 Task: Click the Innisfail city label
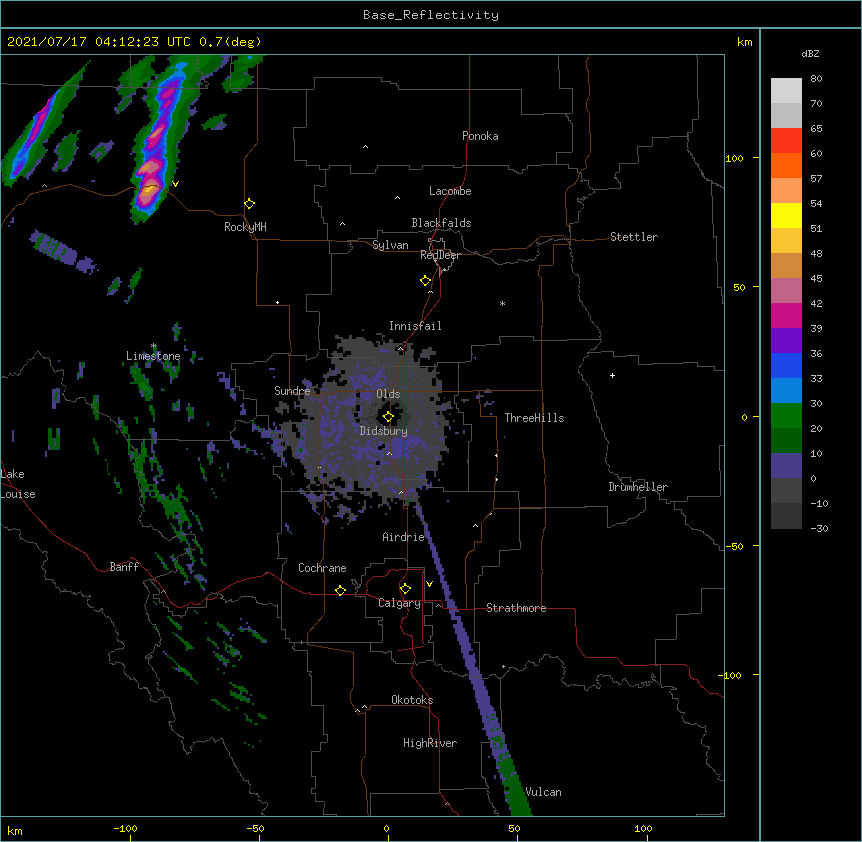[415, 326]
